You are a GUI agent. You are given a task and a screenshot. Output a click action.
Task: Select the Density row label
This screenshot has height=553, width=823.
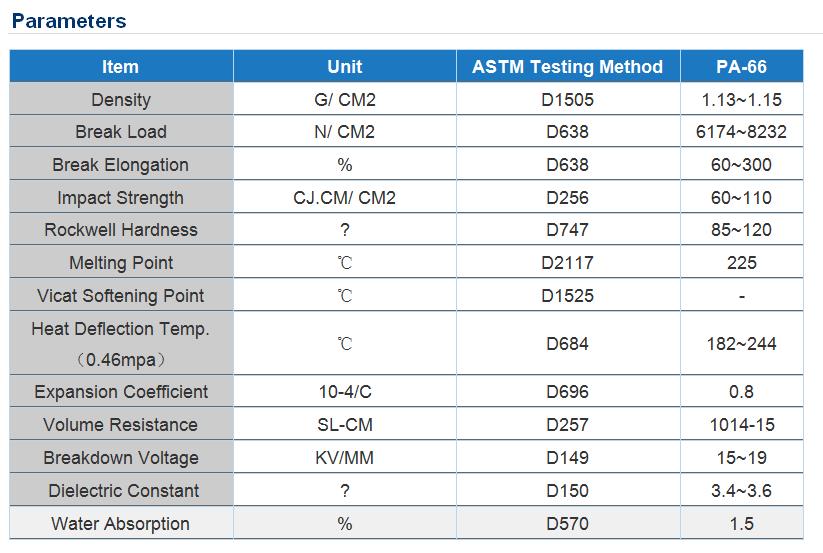121,99
